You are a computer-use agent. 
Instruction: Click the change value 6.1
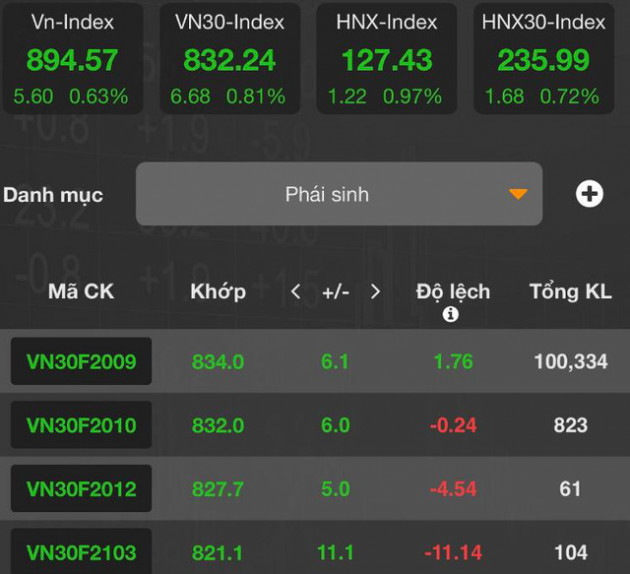335,362
